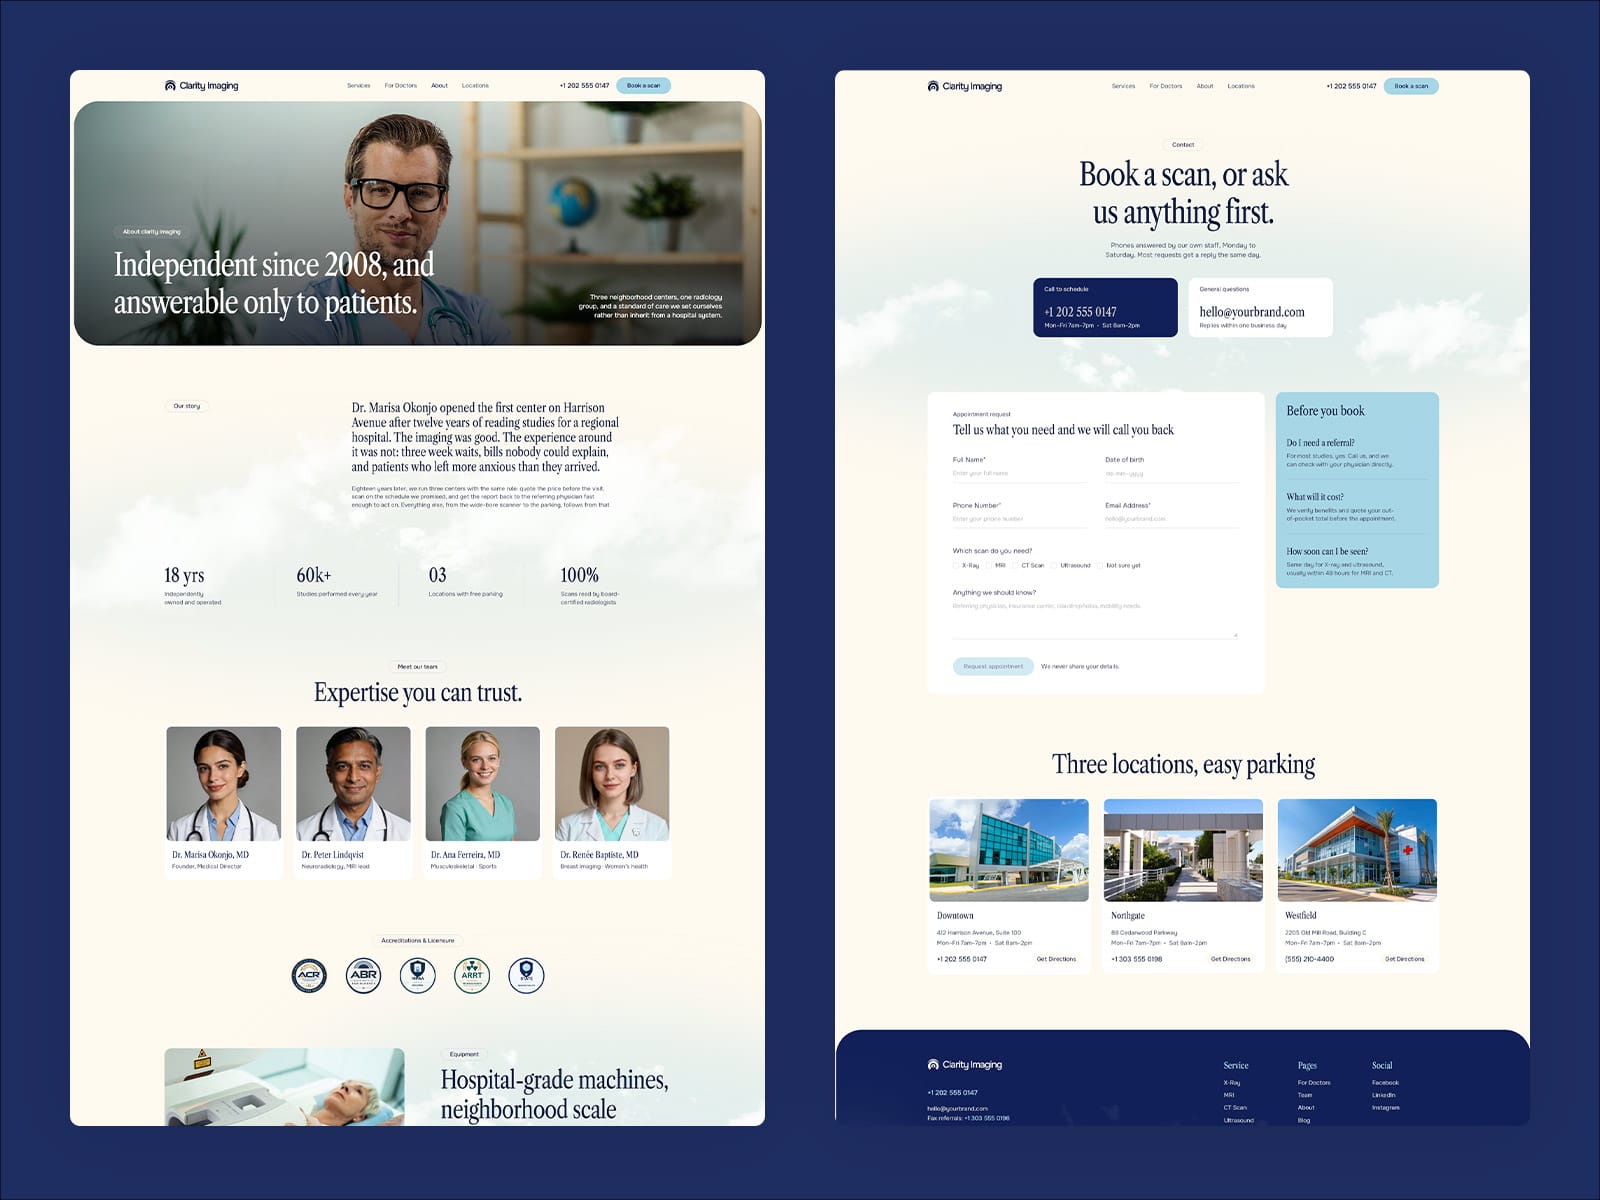Click the Facebook link in the footer
This screenshot has height=1200, width=1600.
pyautogui.click(x=1385, y=1083)
